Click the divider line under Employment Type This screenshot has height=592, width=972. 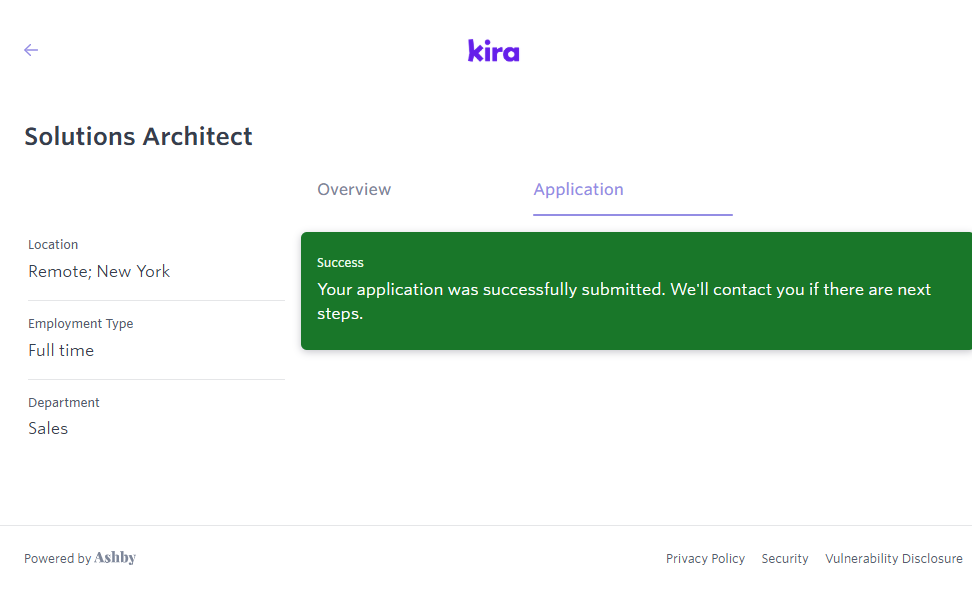click(x=156, y=379)
